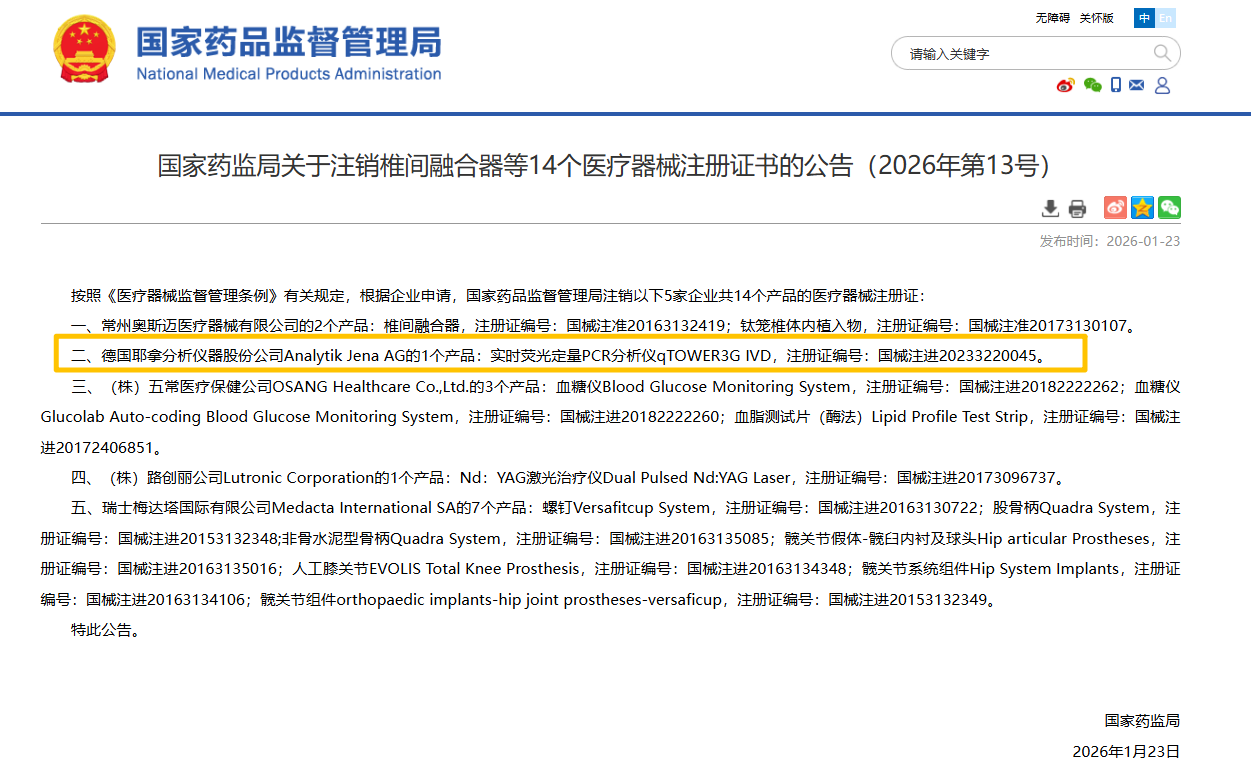
Task: Click the highlighted Analytik Jena AG paragraph
Action: (569, 355)
